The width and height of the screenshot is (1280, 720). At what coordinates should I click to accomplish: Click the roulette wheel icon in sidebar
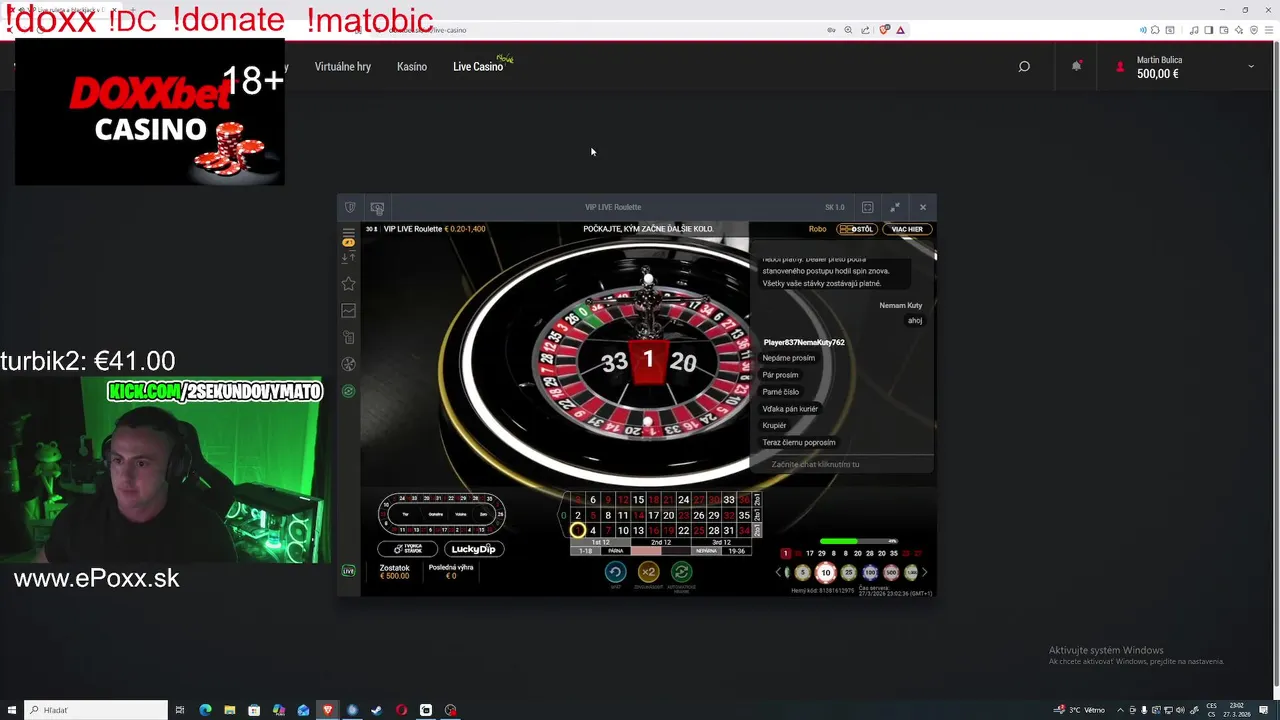coord(348,364)
